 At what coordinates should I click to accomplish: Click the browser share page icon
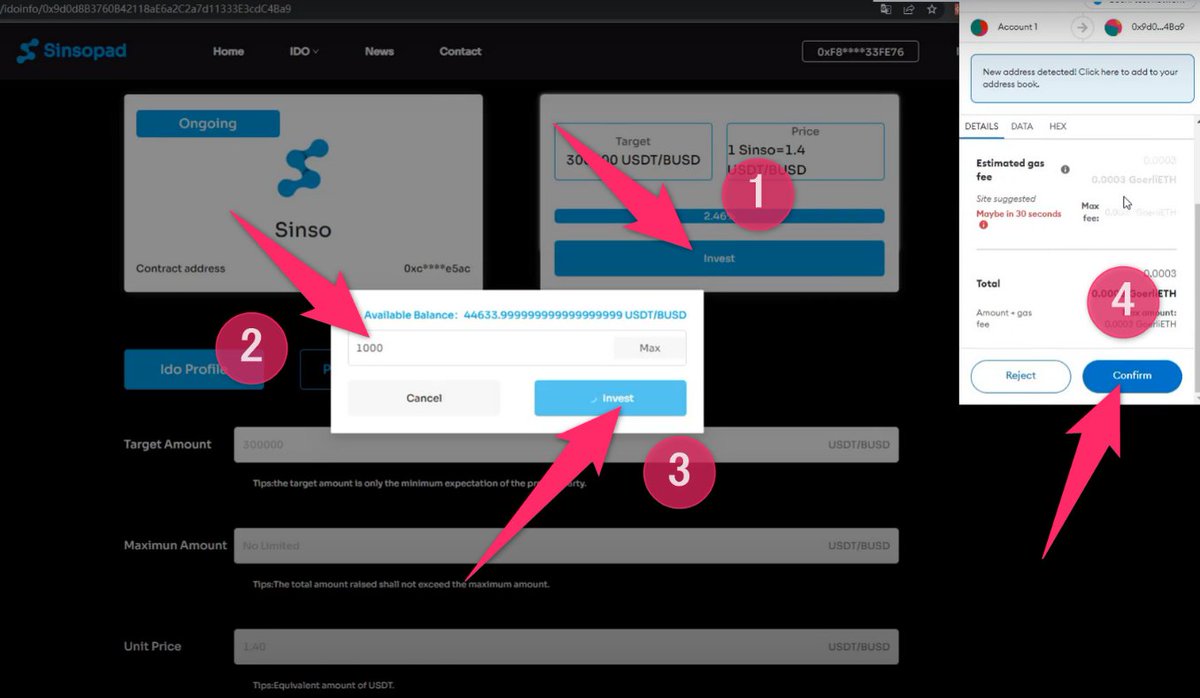tap(909, 9)
